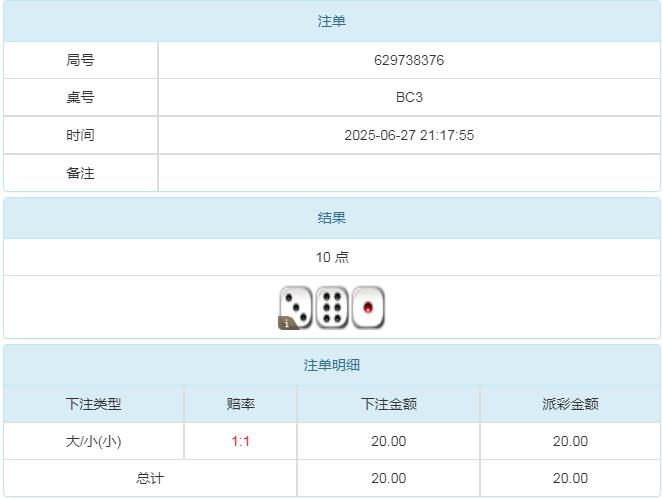Click the 下注类型 column header
The height and width of the screenshot is (499, 663).
(94, 404)
